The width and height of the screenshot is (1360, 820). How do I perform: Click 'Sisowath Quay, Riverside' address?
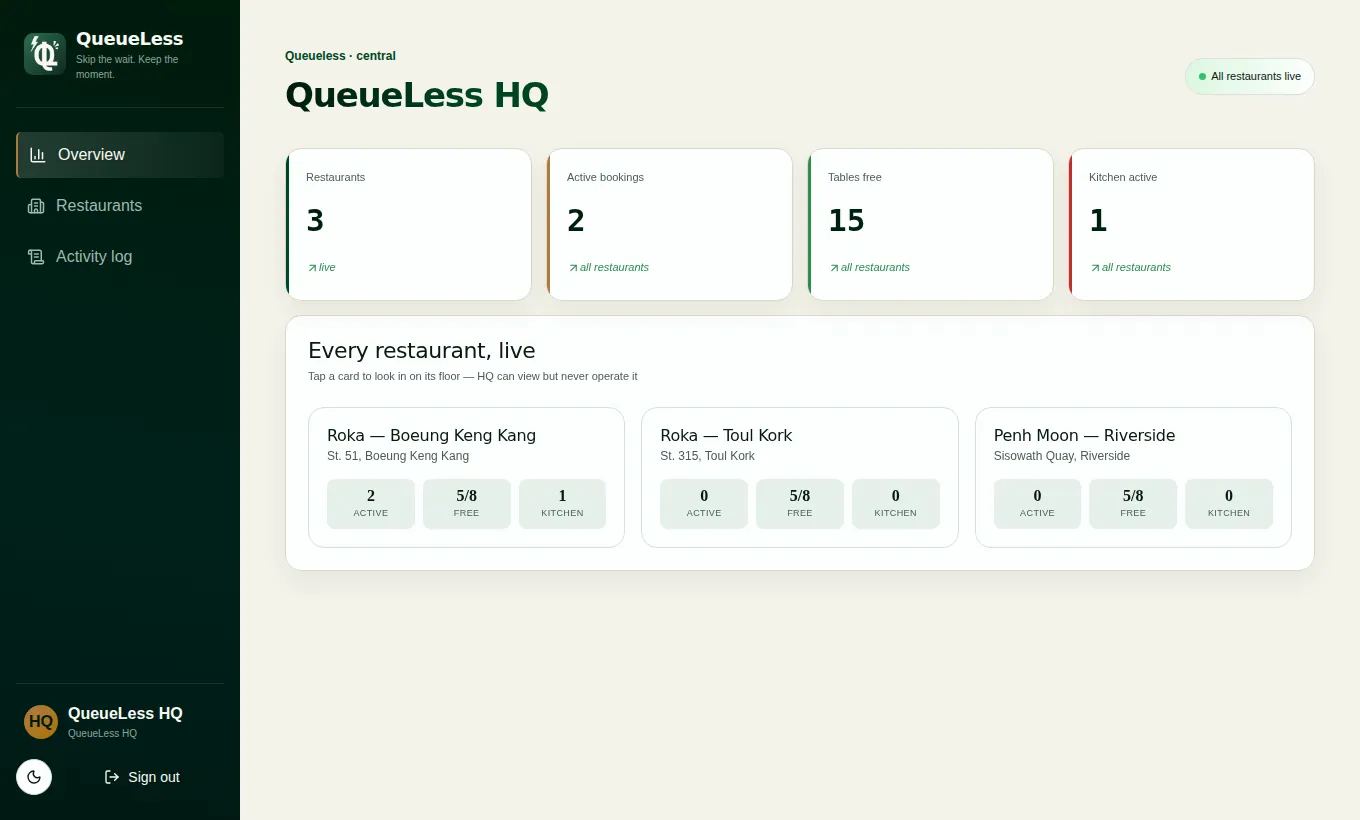point(1062,456)
